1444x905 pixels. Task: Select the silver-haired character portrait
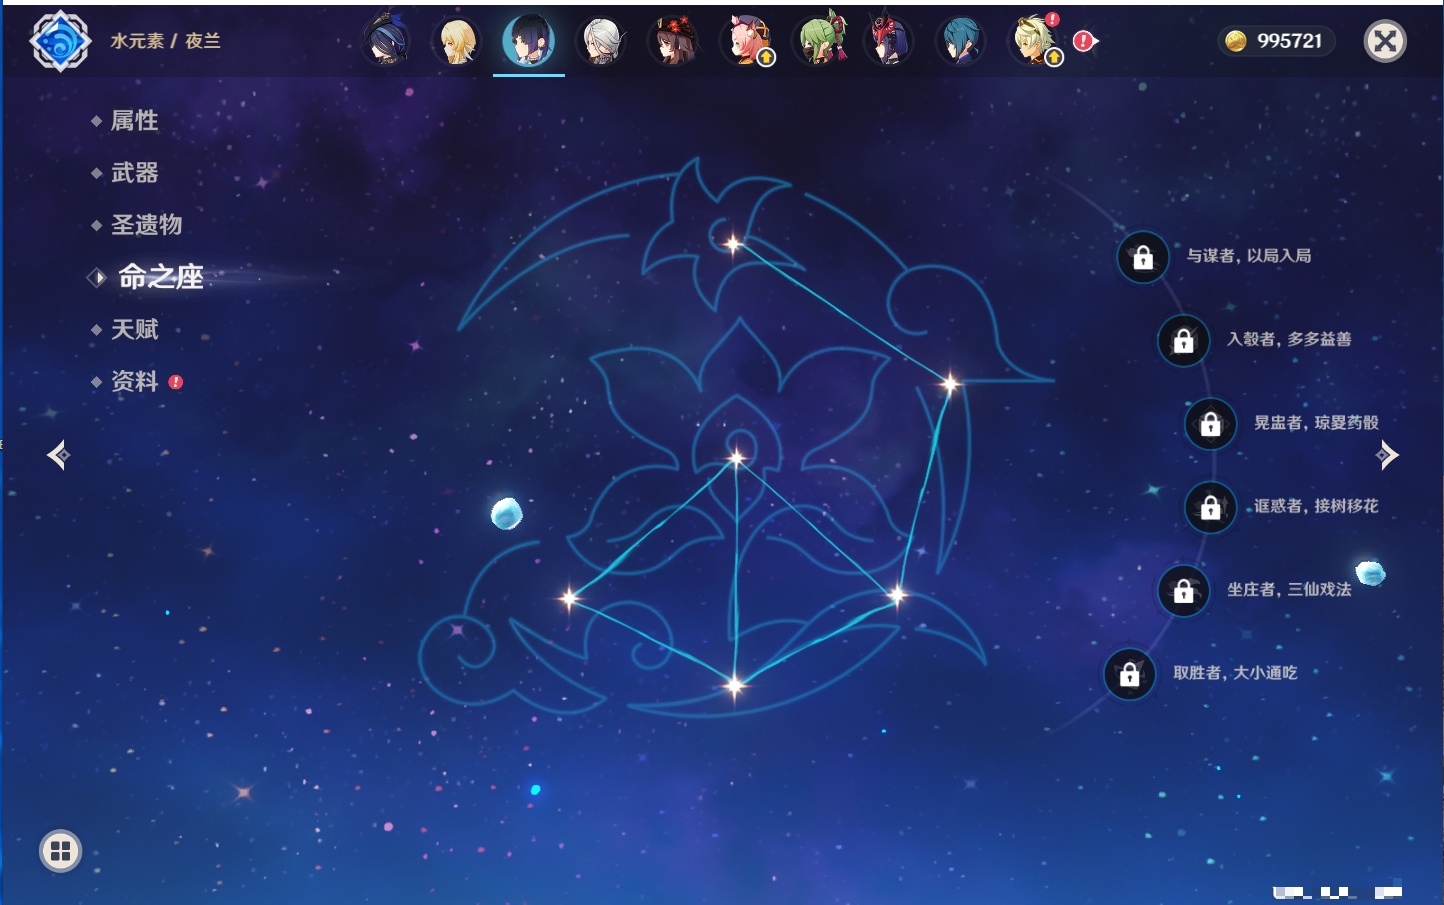point(602,42)
